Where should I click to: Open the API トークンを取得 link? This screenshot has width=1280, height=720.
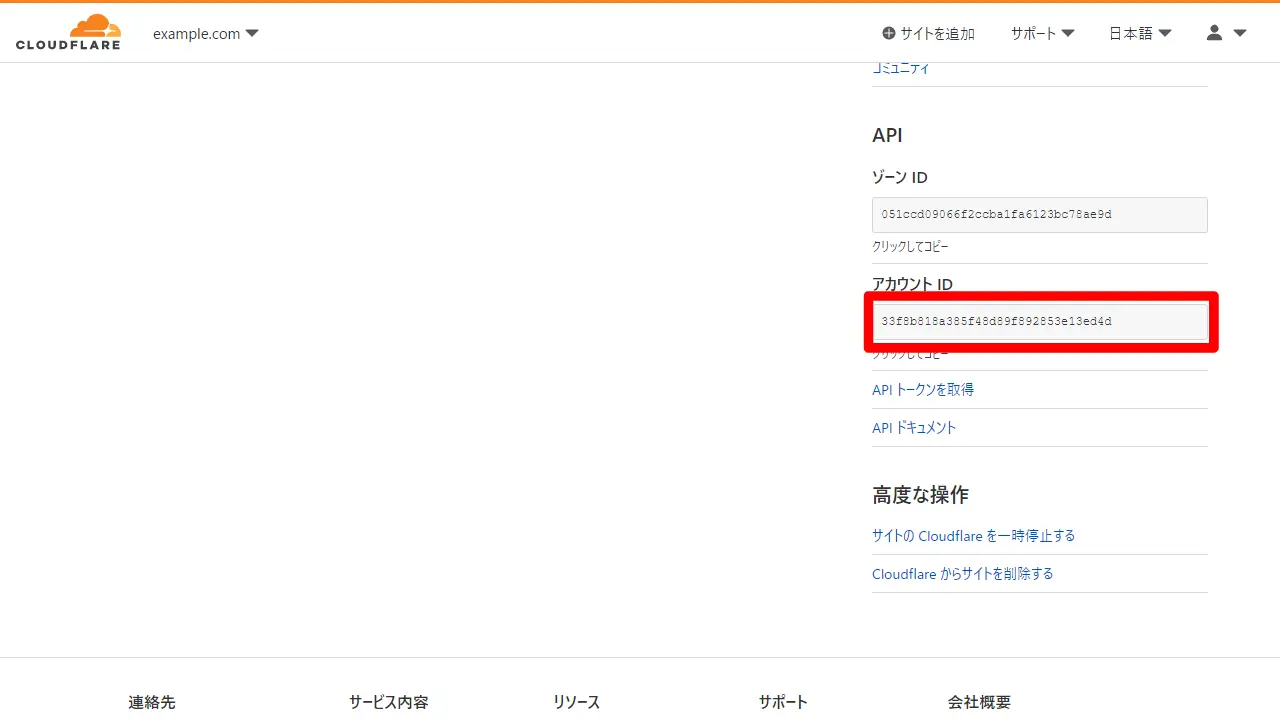(923, 390)
